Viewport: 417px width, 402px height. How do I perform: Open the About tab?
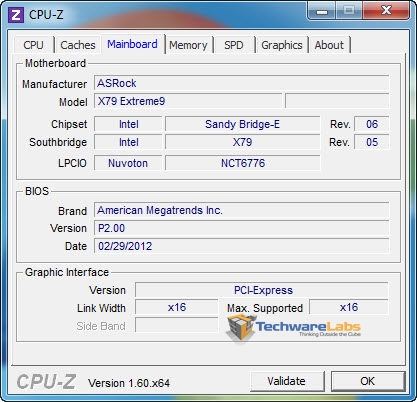[329, 45]
